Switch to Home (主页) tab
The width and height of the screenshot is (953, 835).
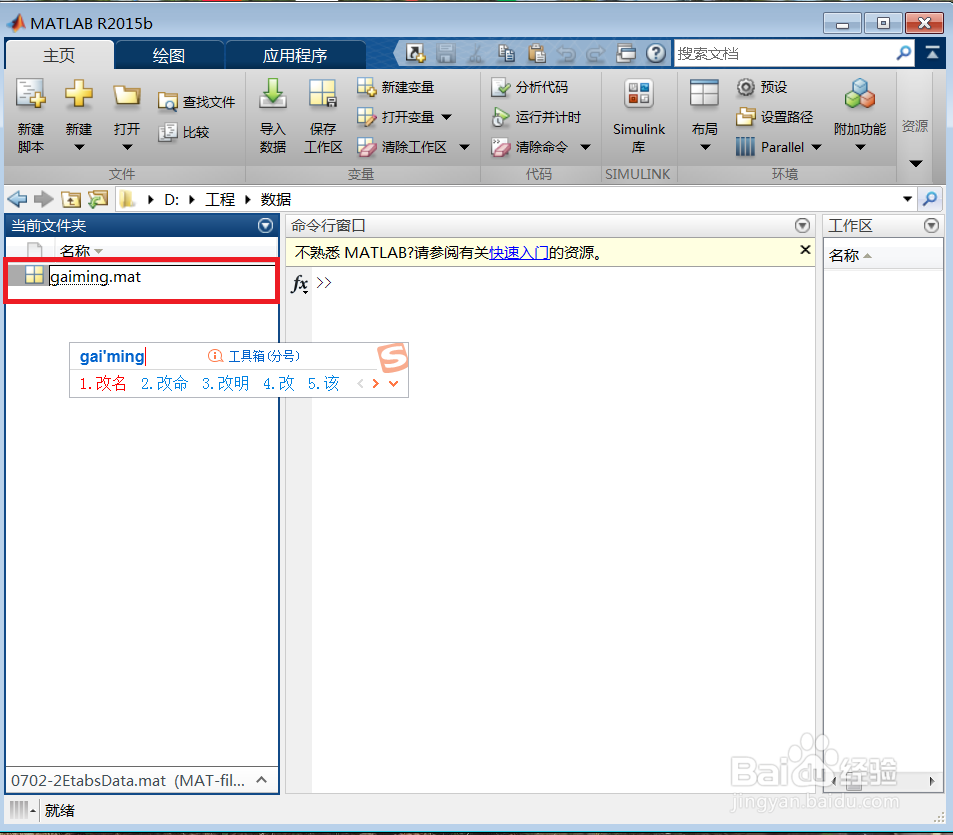point(59,56)
